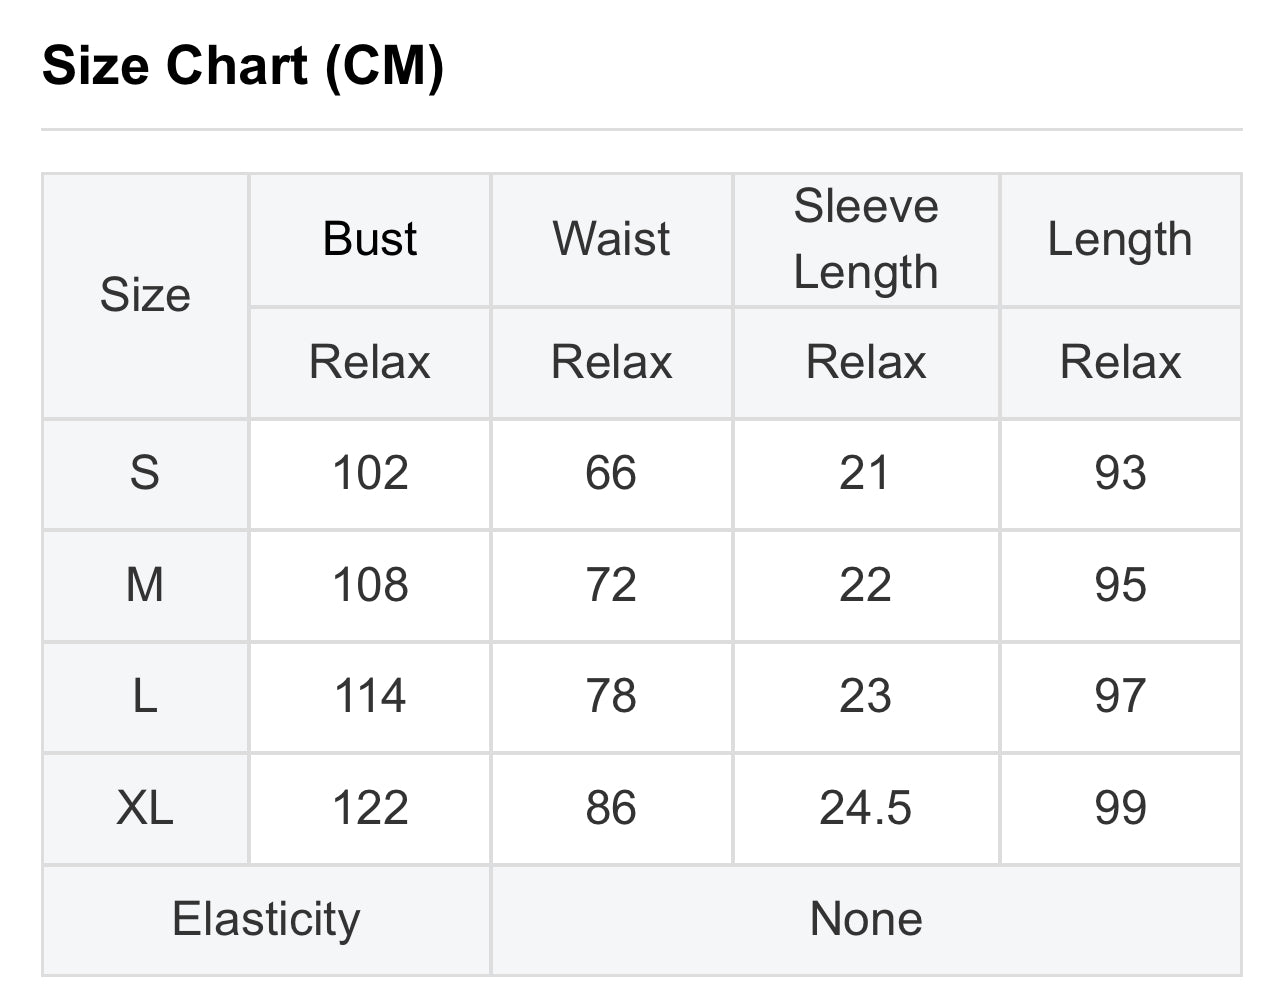Select the XL size row label

click(x=145, y=808)
